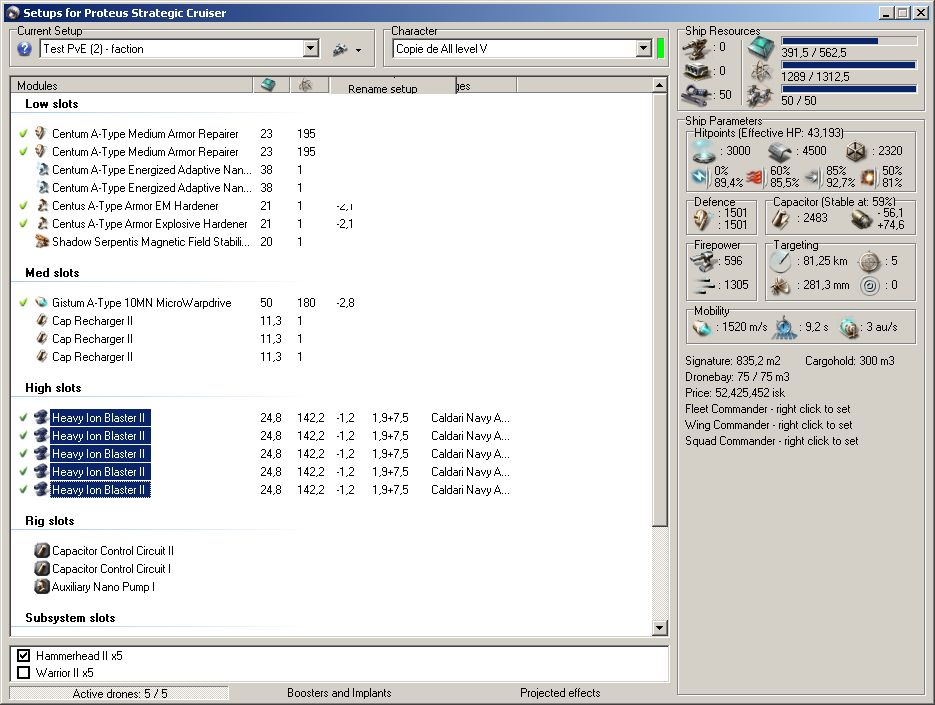The image size is (935, 705).
Task: Open the Projected effects tab
Action: 560,693
